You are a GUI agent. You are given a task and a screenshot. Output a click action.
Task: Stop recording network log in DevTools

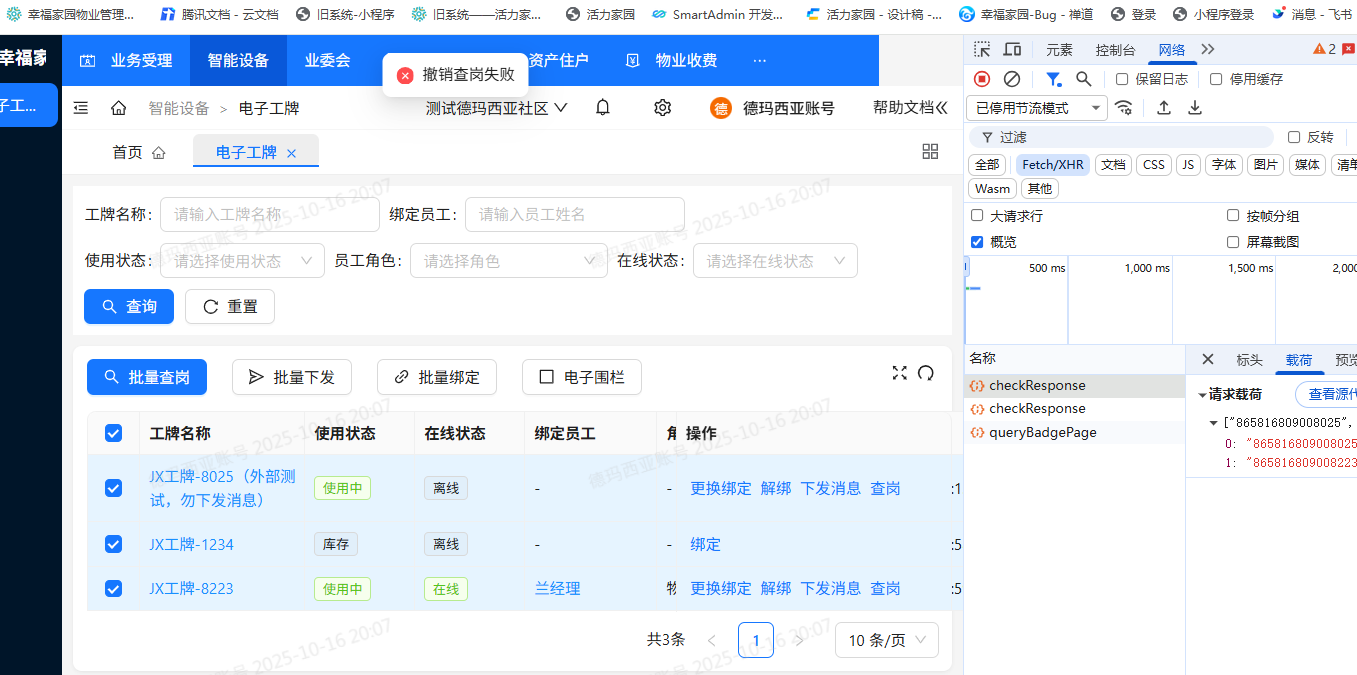click(x=982, y=79)
